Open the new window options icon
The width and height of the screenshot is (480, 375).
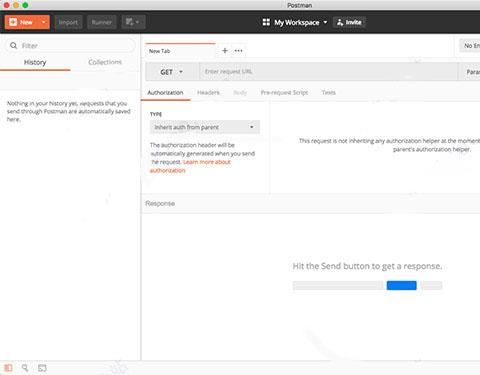[x=133, y=22]
